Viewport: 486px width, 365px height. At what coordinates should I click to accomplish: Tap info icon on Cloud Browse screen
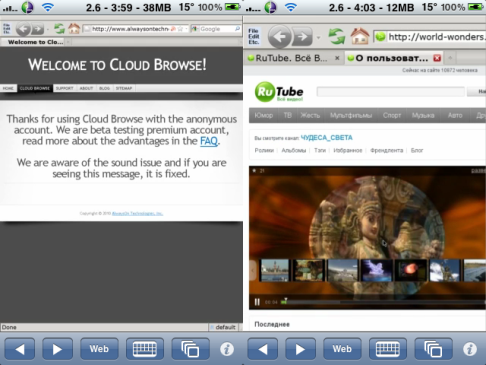point(227,349)
